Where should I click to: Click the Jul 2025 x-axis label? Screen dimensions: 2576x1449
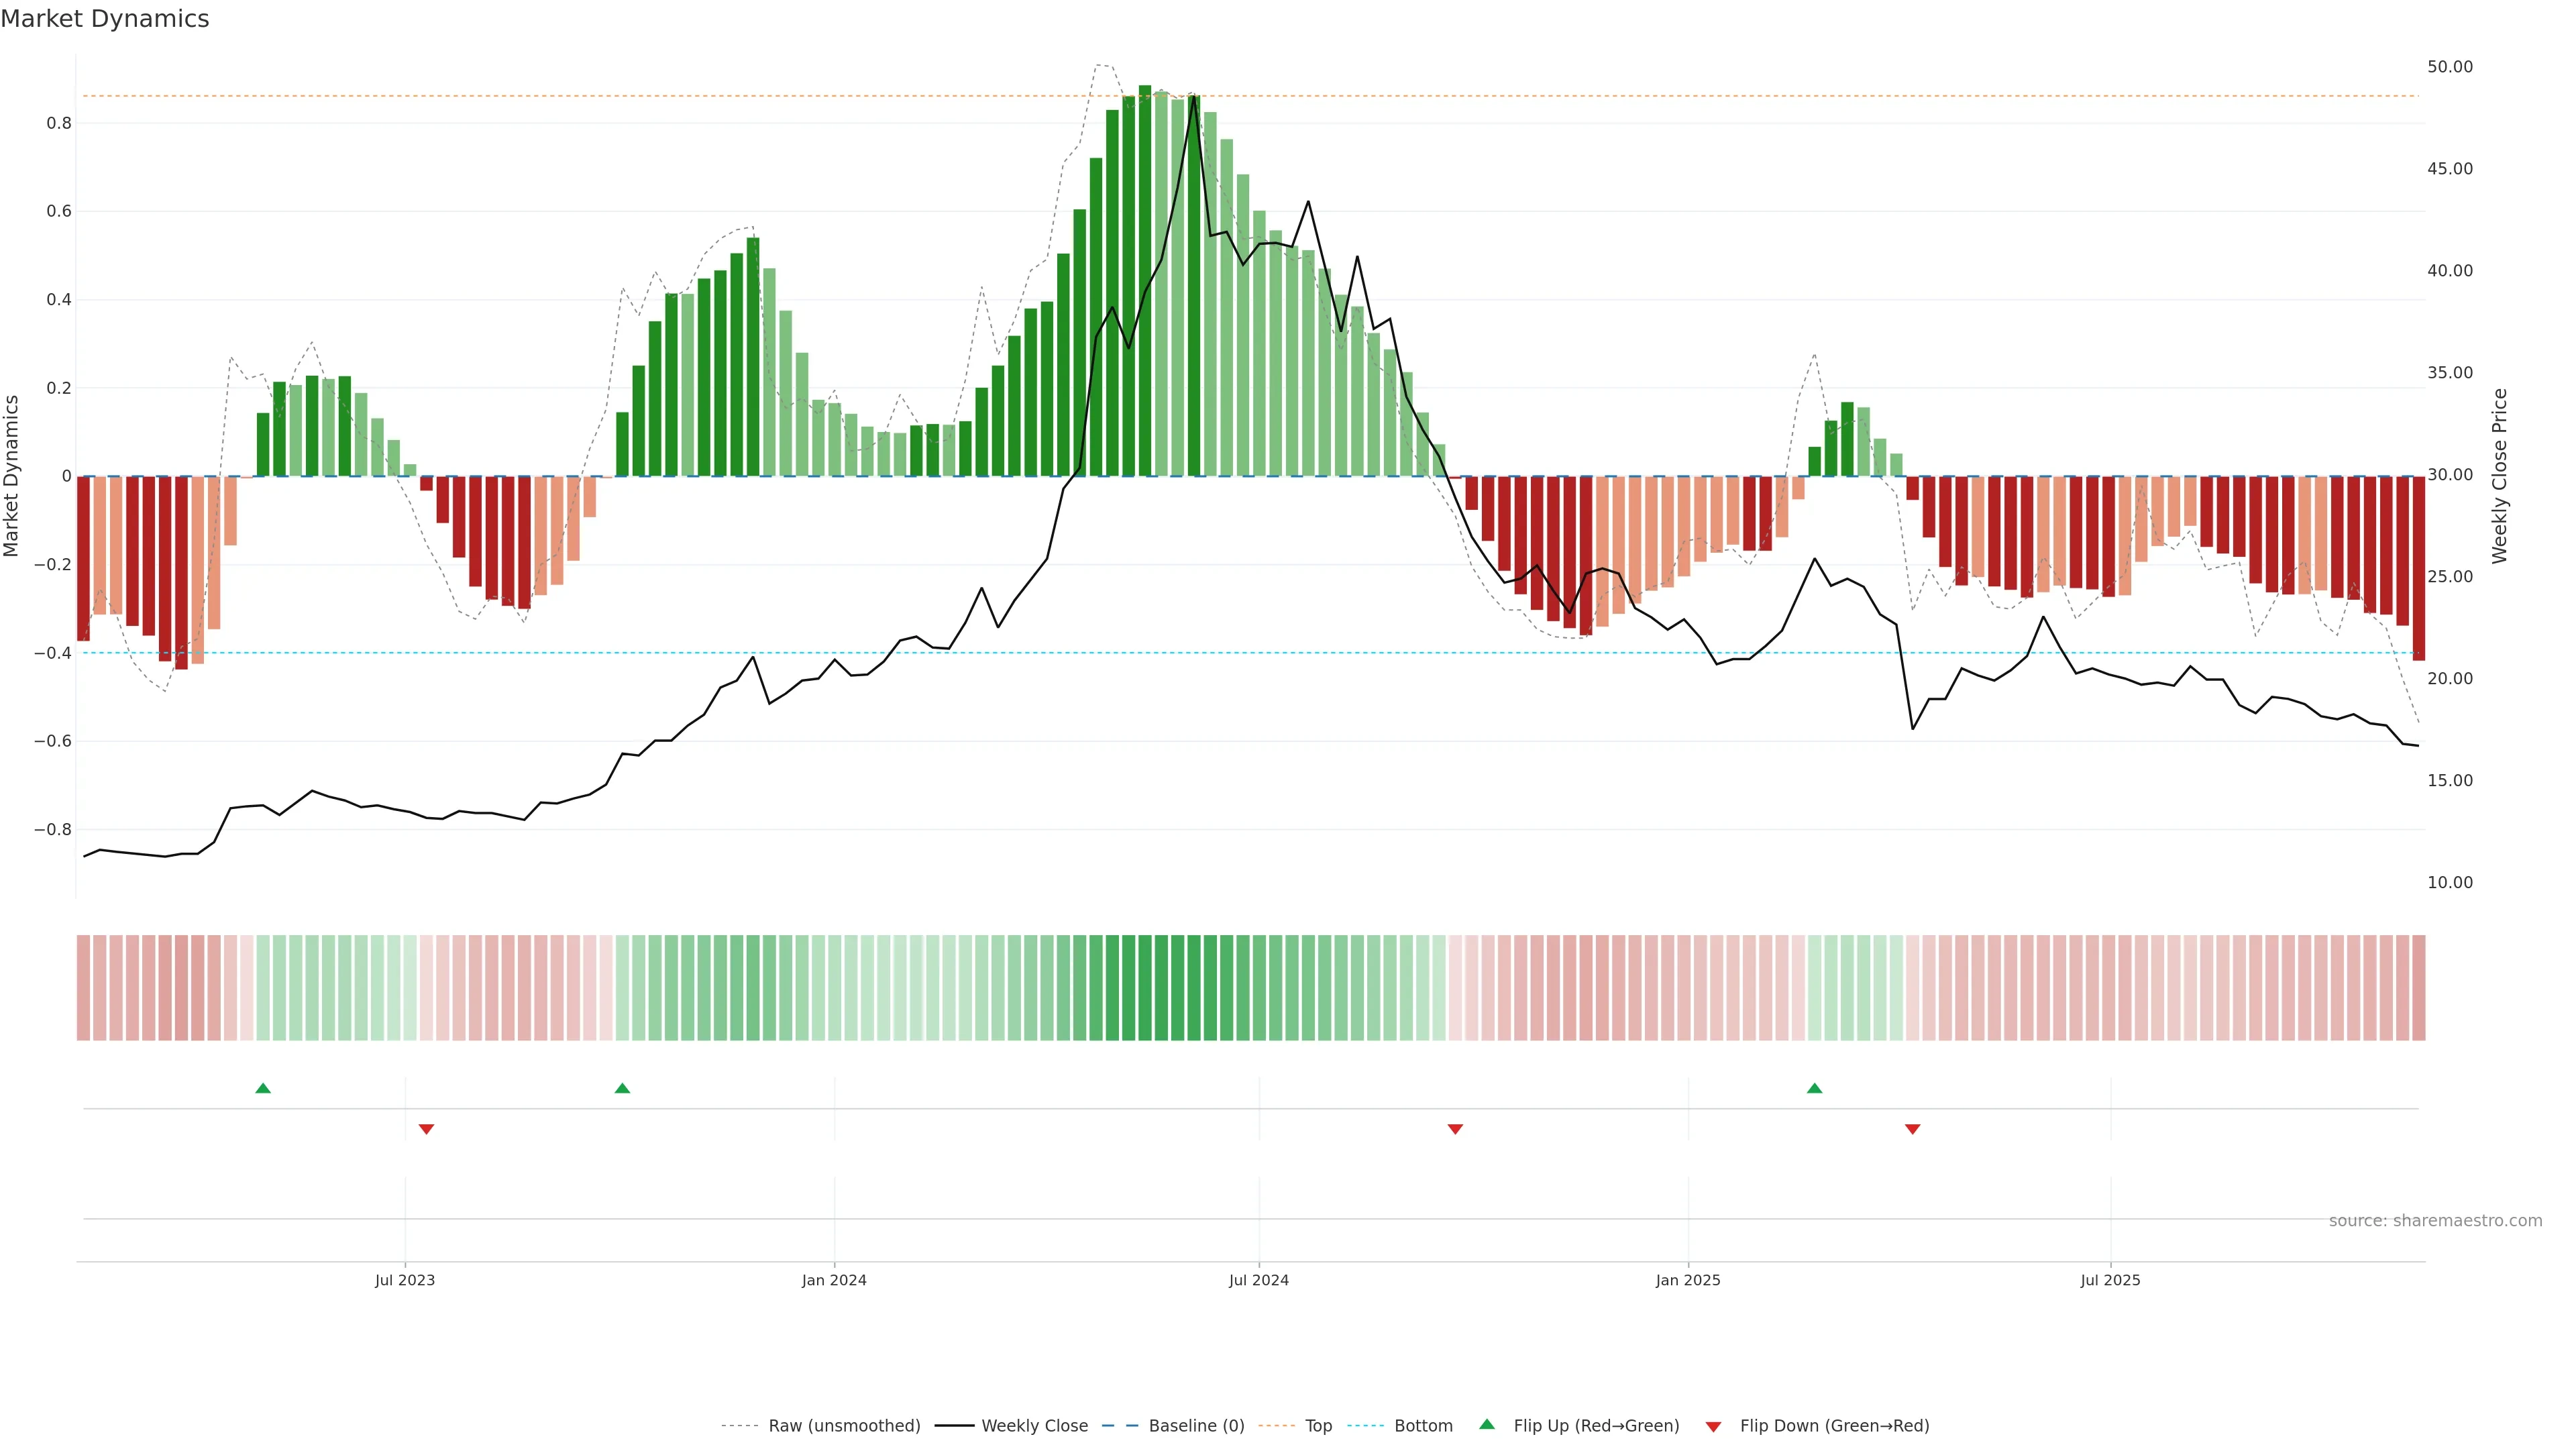(x=2110, y=1280)
